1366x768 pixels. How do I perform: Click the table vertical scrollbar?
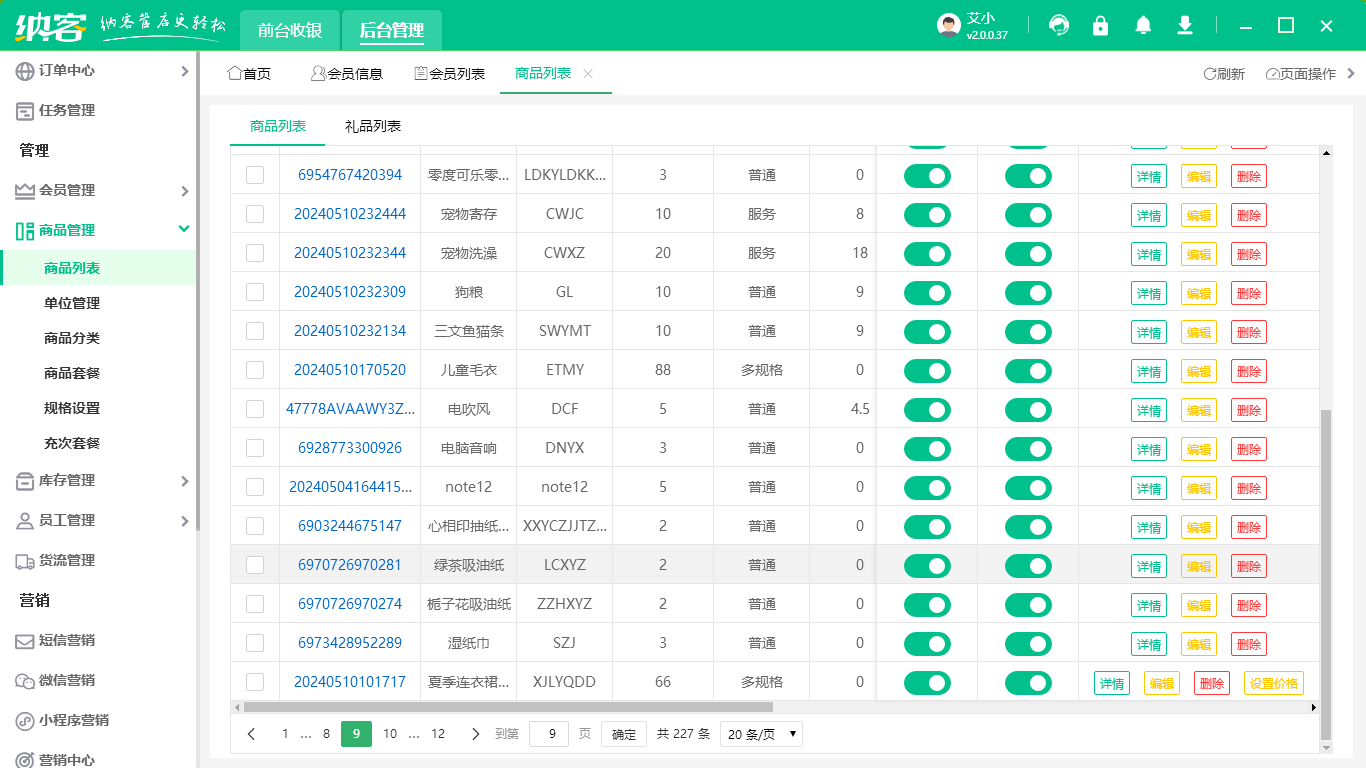[1326, 574]
